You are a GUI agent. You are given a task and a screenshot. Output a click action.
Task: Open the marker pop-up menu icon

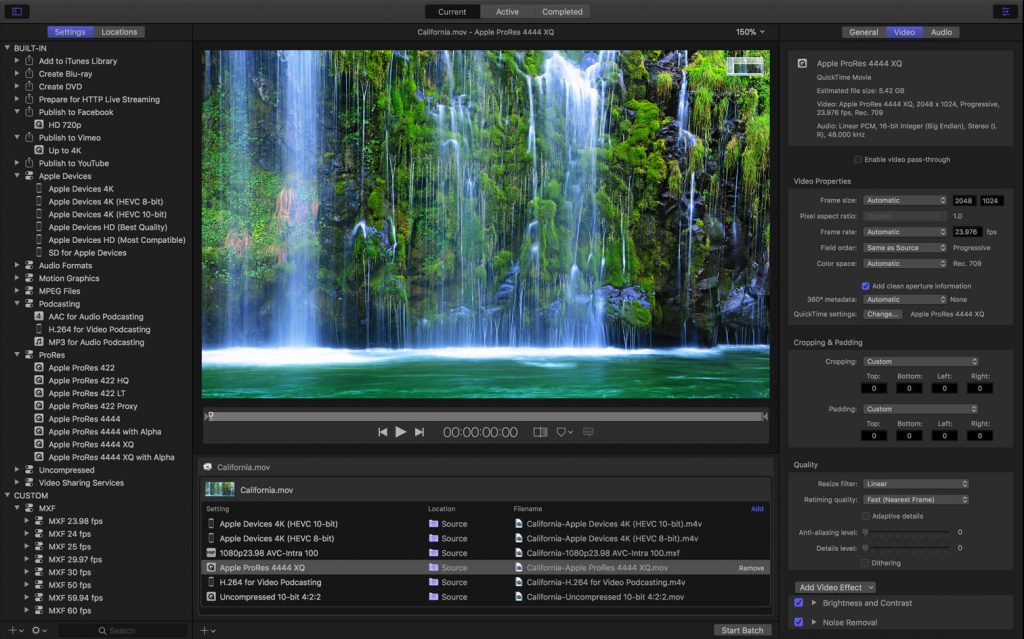pos(564,432)
